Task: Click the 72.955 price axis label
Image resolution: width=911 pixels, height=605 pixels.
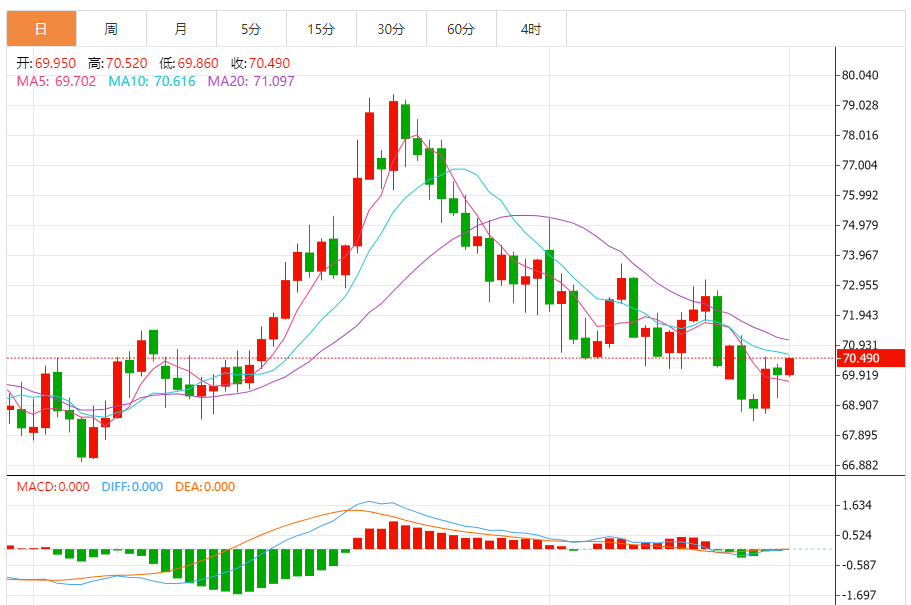Action: click(x=860, y=285)
